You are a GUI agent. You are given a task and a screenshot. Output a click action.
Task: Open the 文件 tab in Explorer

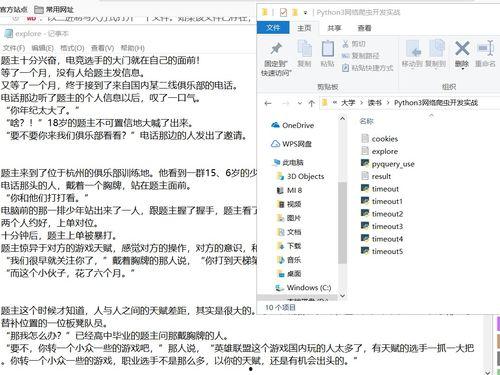(273, 28)
